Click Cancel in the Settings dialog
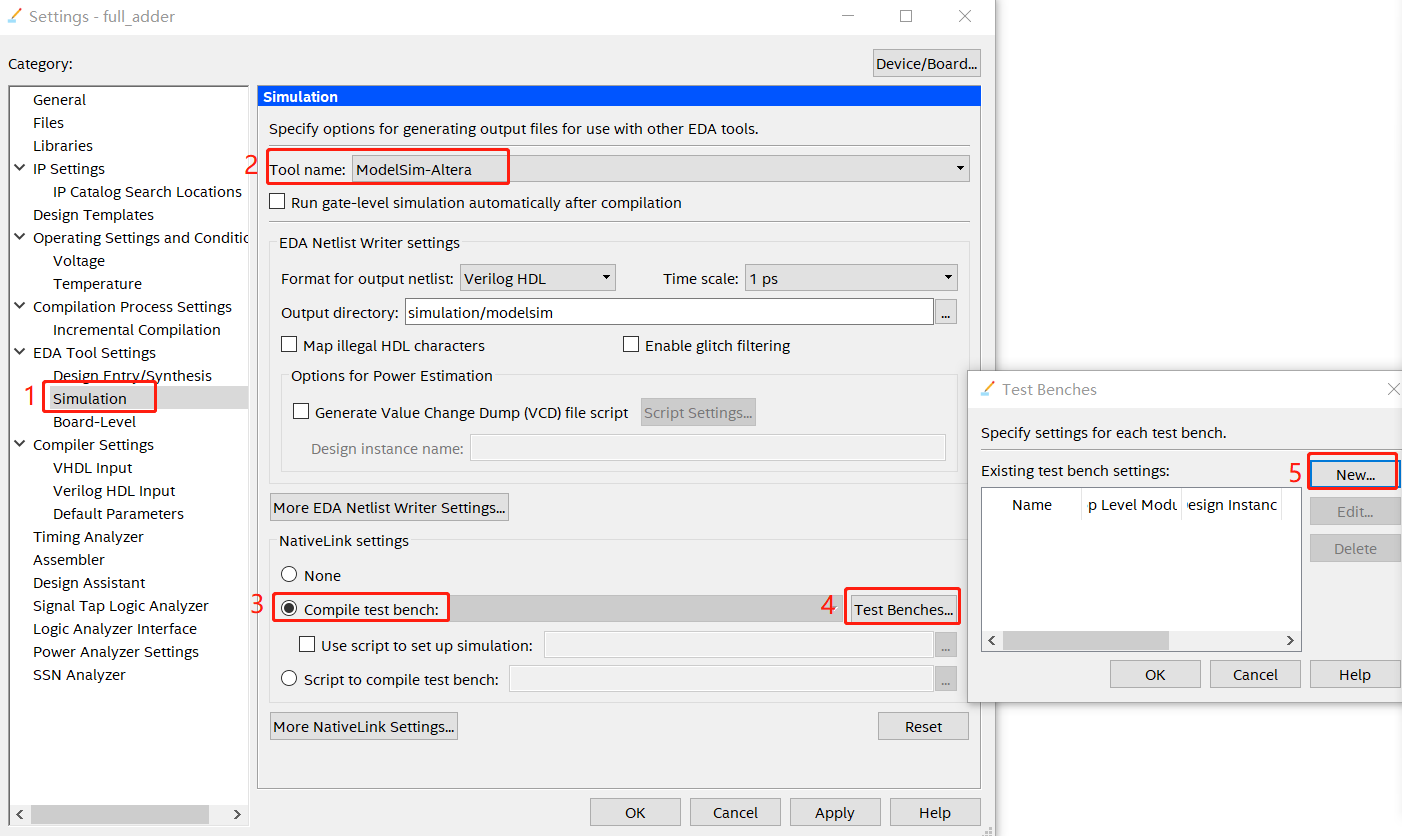The image size is (1402, 836). click(735, 812)
